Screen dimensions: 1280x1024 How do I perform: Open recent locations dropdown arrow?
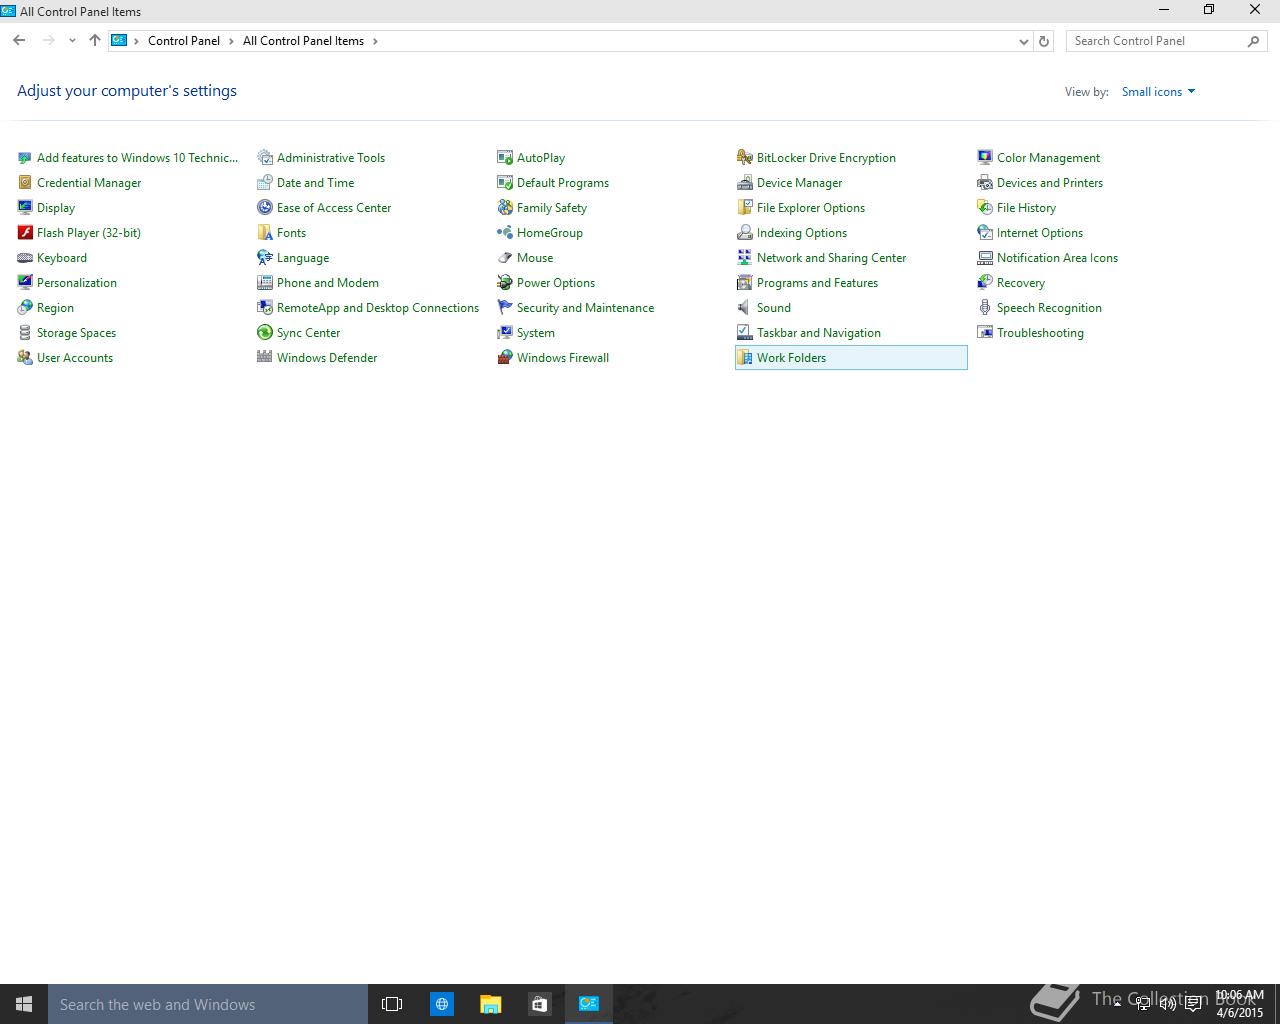point(72,41)
